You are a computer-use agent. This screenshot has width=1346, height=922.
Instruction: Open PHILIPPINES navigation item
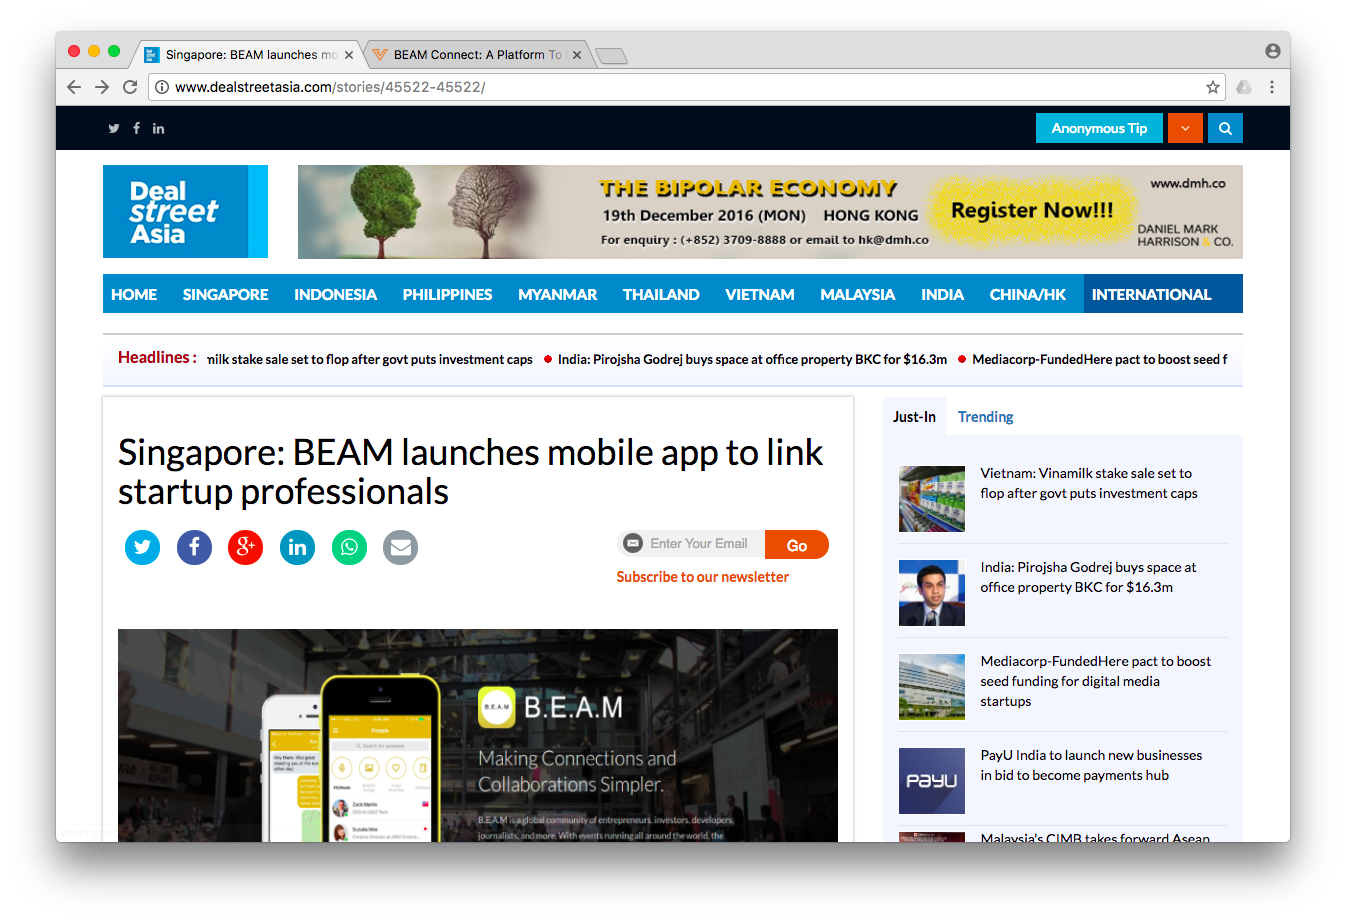coord(447,294)
